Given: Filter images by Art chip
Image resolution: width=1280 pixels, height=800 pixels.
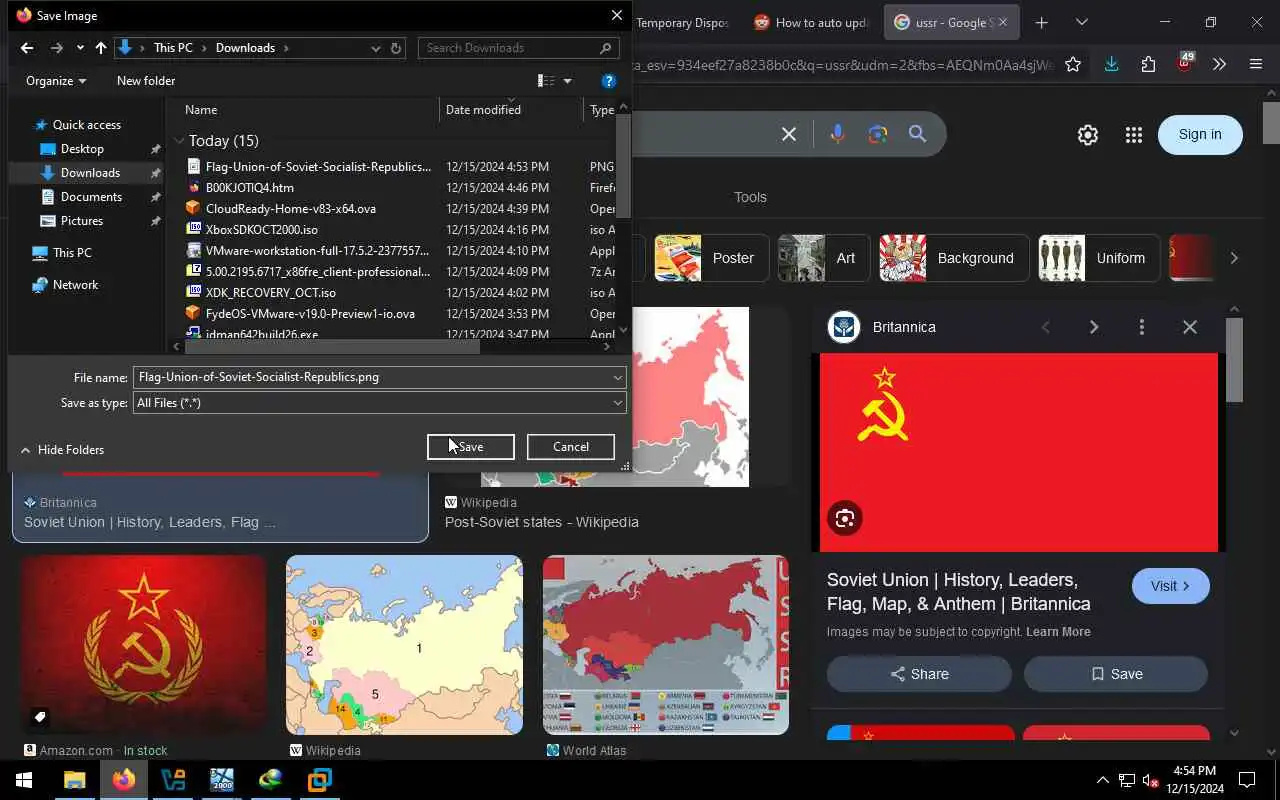Looking at the screenshot, I should point(824,258).
